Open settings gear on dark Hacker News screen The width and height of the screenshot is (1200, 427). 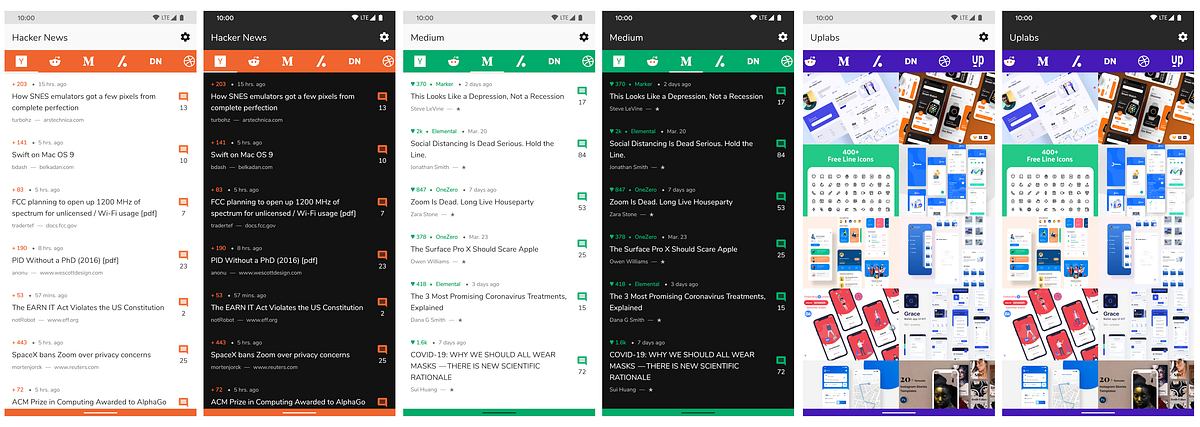[x=384, y=37]
